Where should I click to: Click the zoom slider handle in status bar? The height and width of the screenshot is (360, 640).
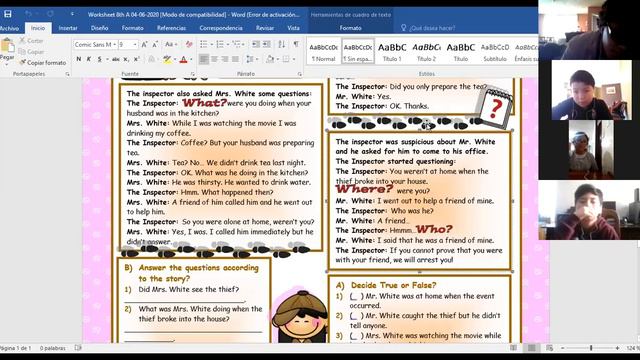point(591,348)
